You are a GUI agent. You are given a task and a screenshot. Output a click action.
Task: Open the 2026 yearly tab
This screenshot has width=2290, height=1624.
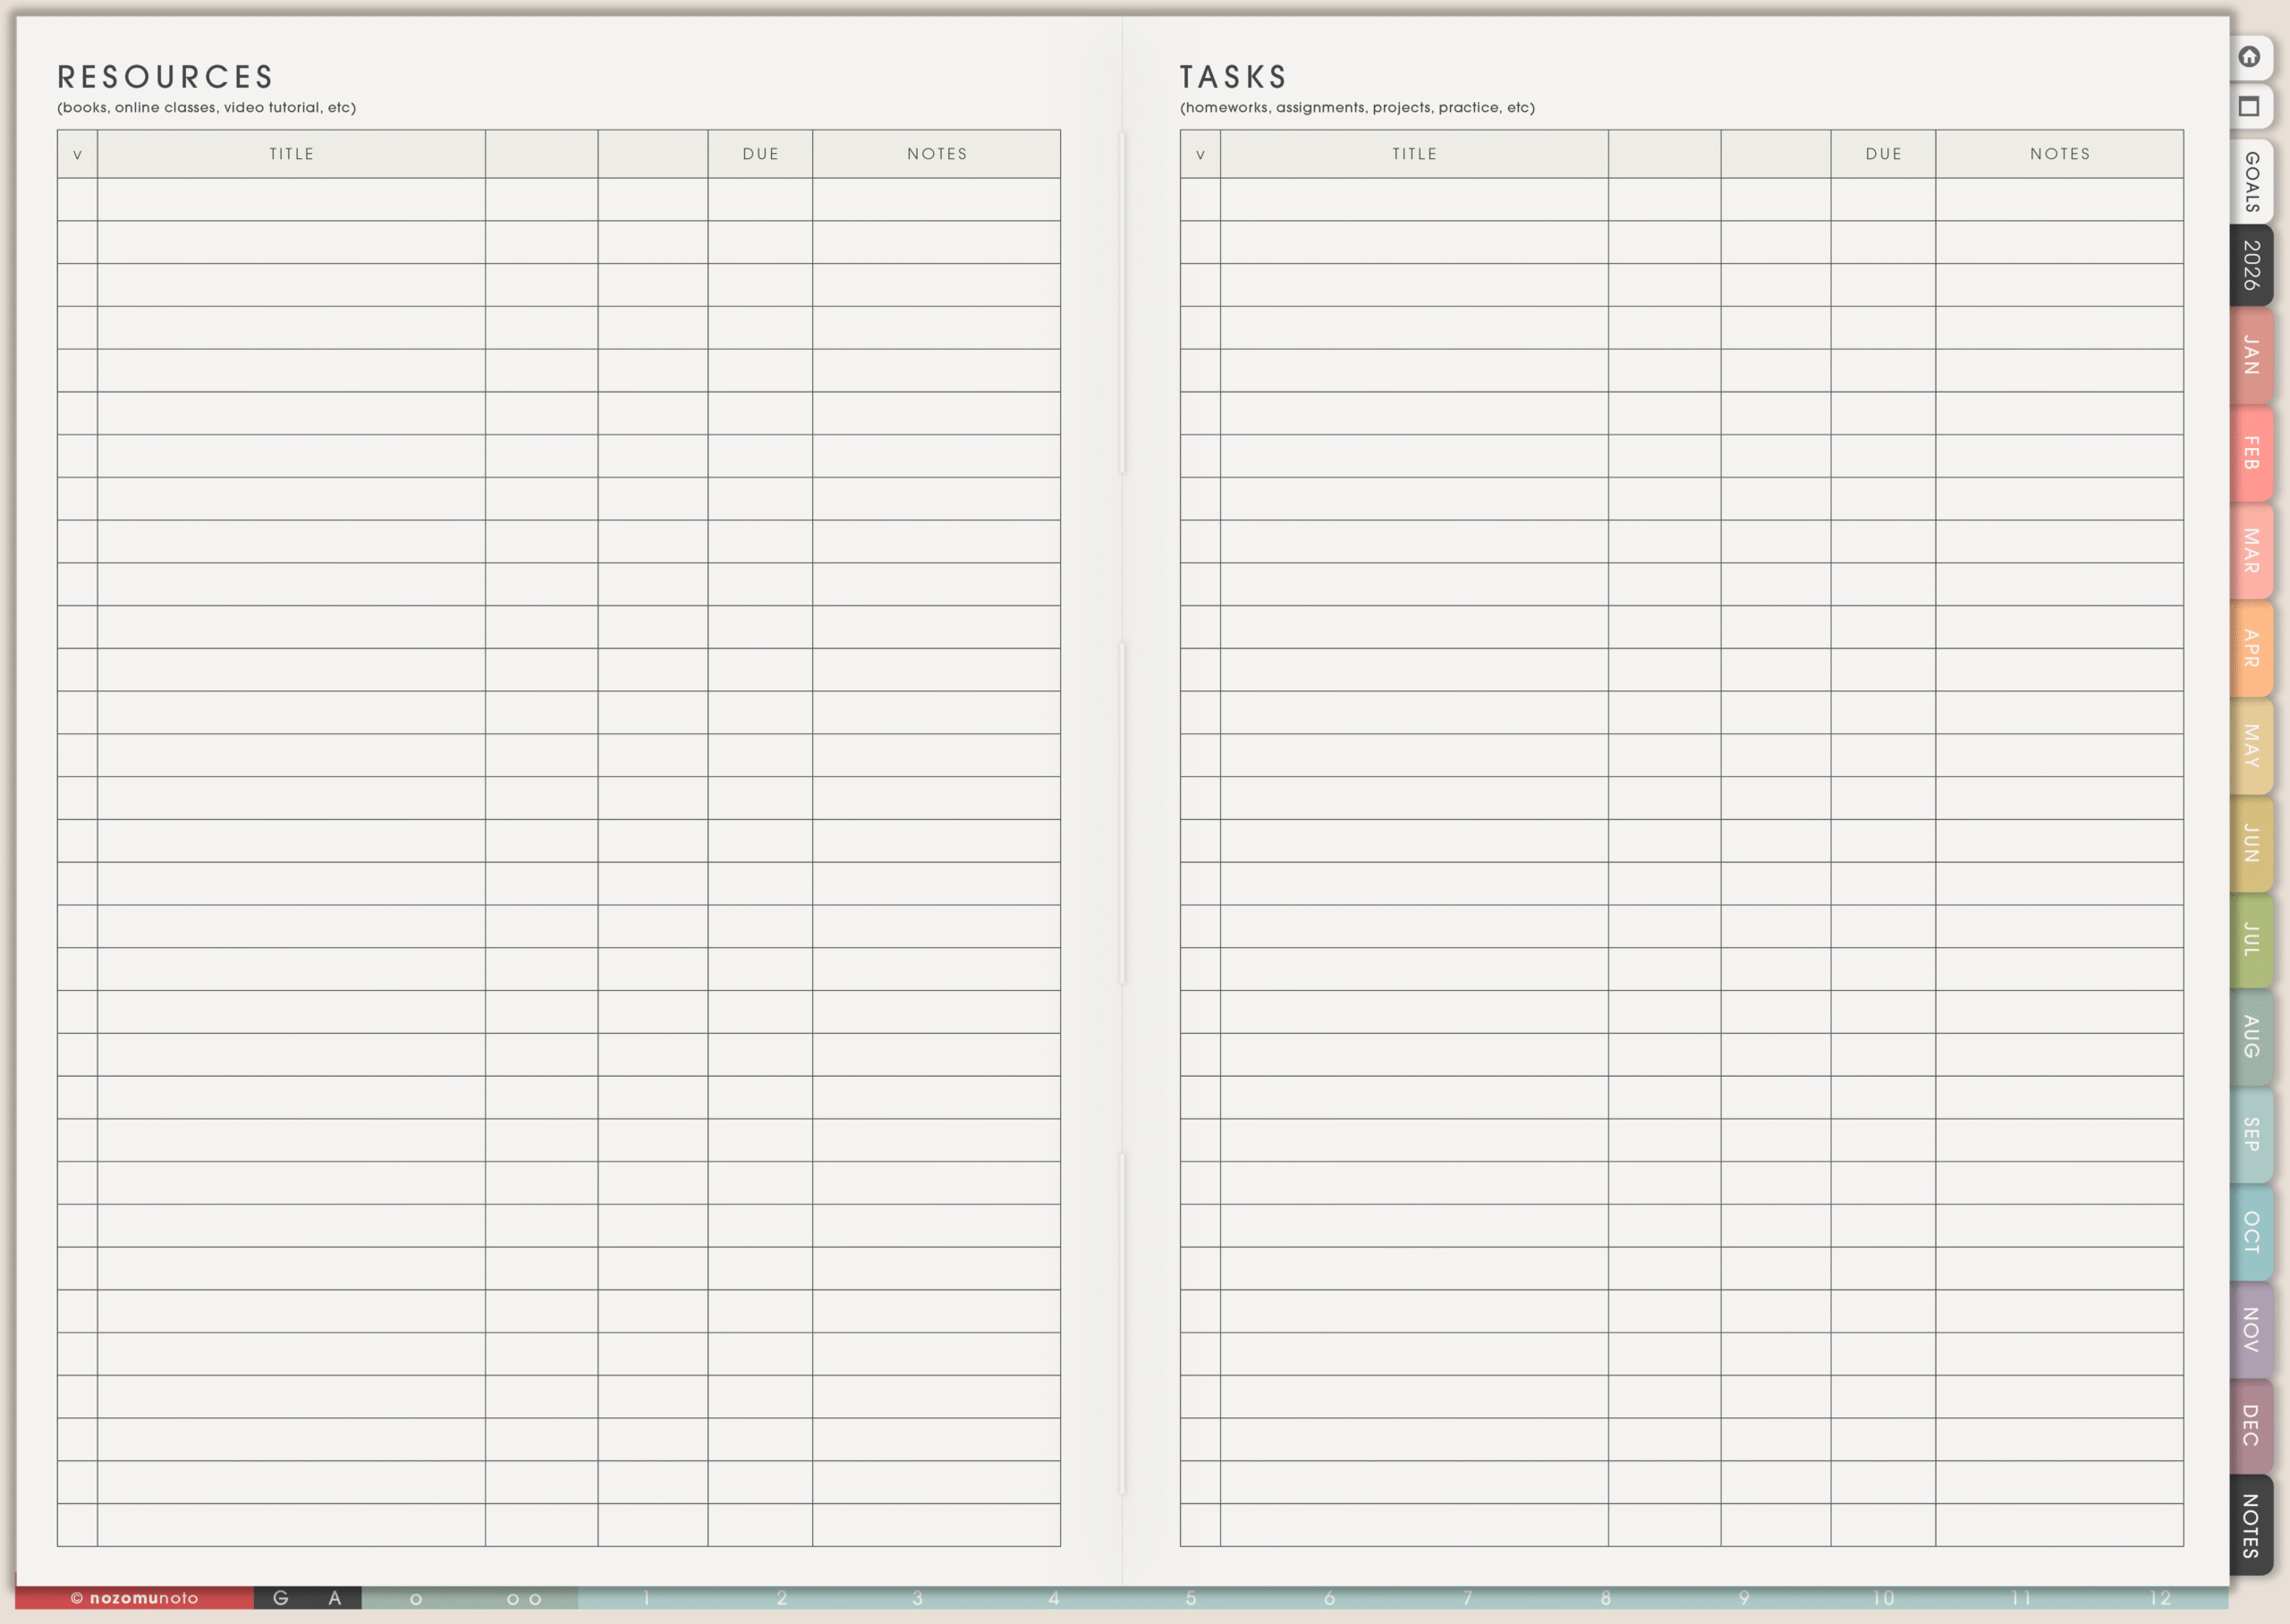point(2251,265)
